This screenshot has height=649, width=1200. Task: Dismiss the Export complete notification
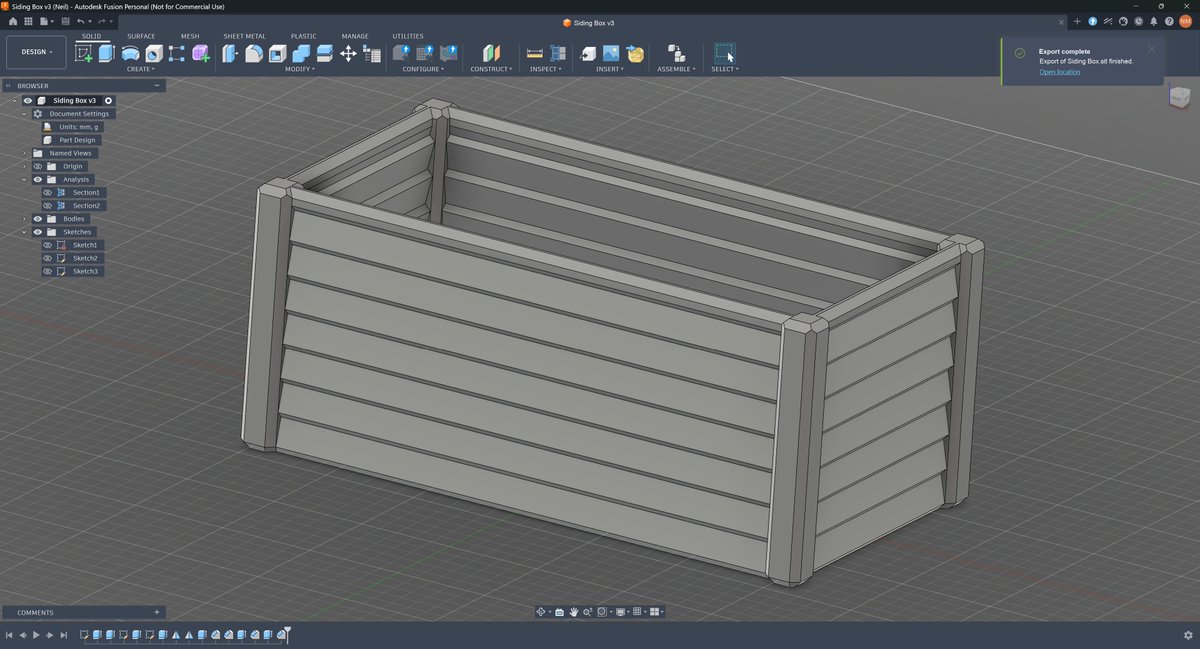[x=1151, y=49]
